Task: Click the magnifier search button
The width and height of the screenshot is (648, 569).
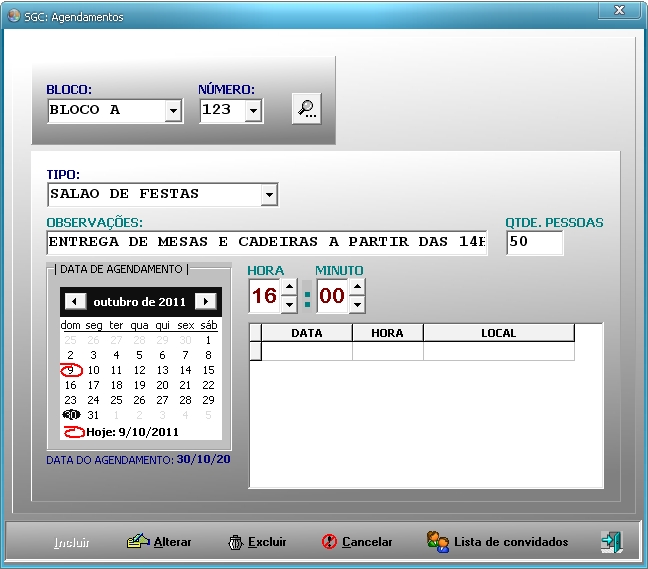Action: click(306, 109)
